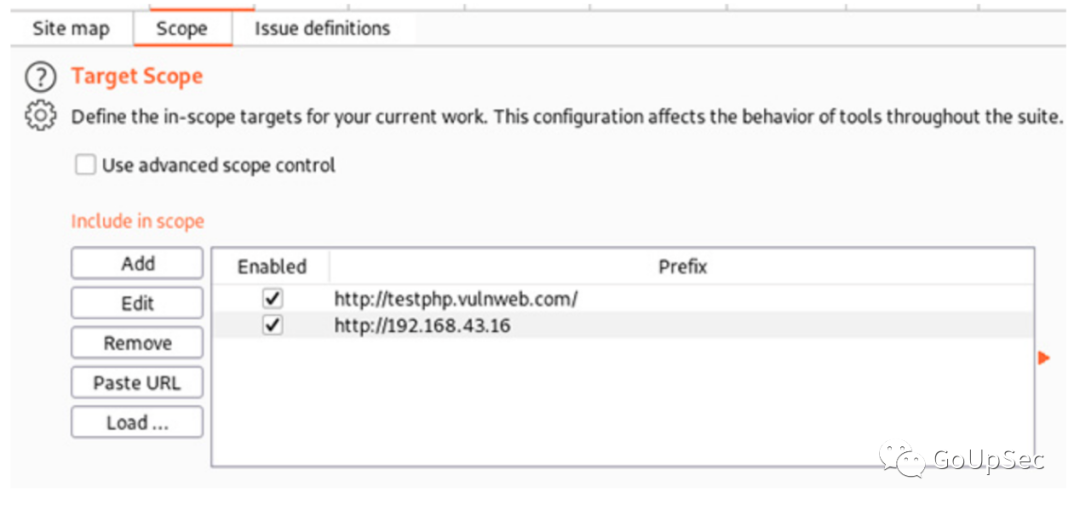The height and width of the screenshot is (510, 1080).
Task: Open the Issue definitions tab
Action: click(x=322, y=29)
